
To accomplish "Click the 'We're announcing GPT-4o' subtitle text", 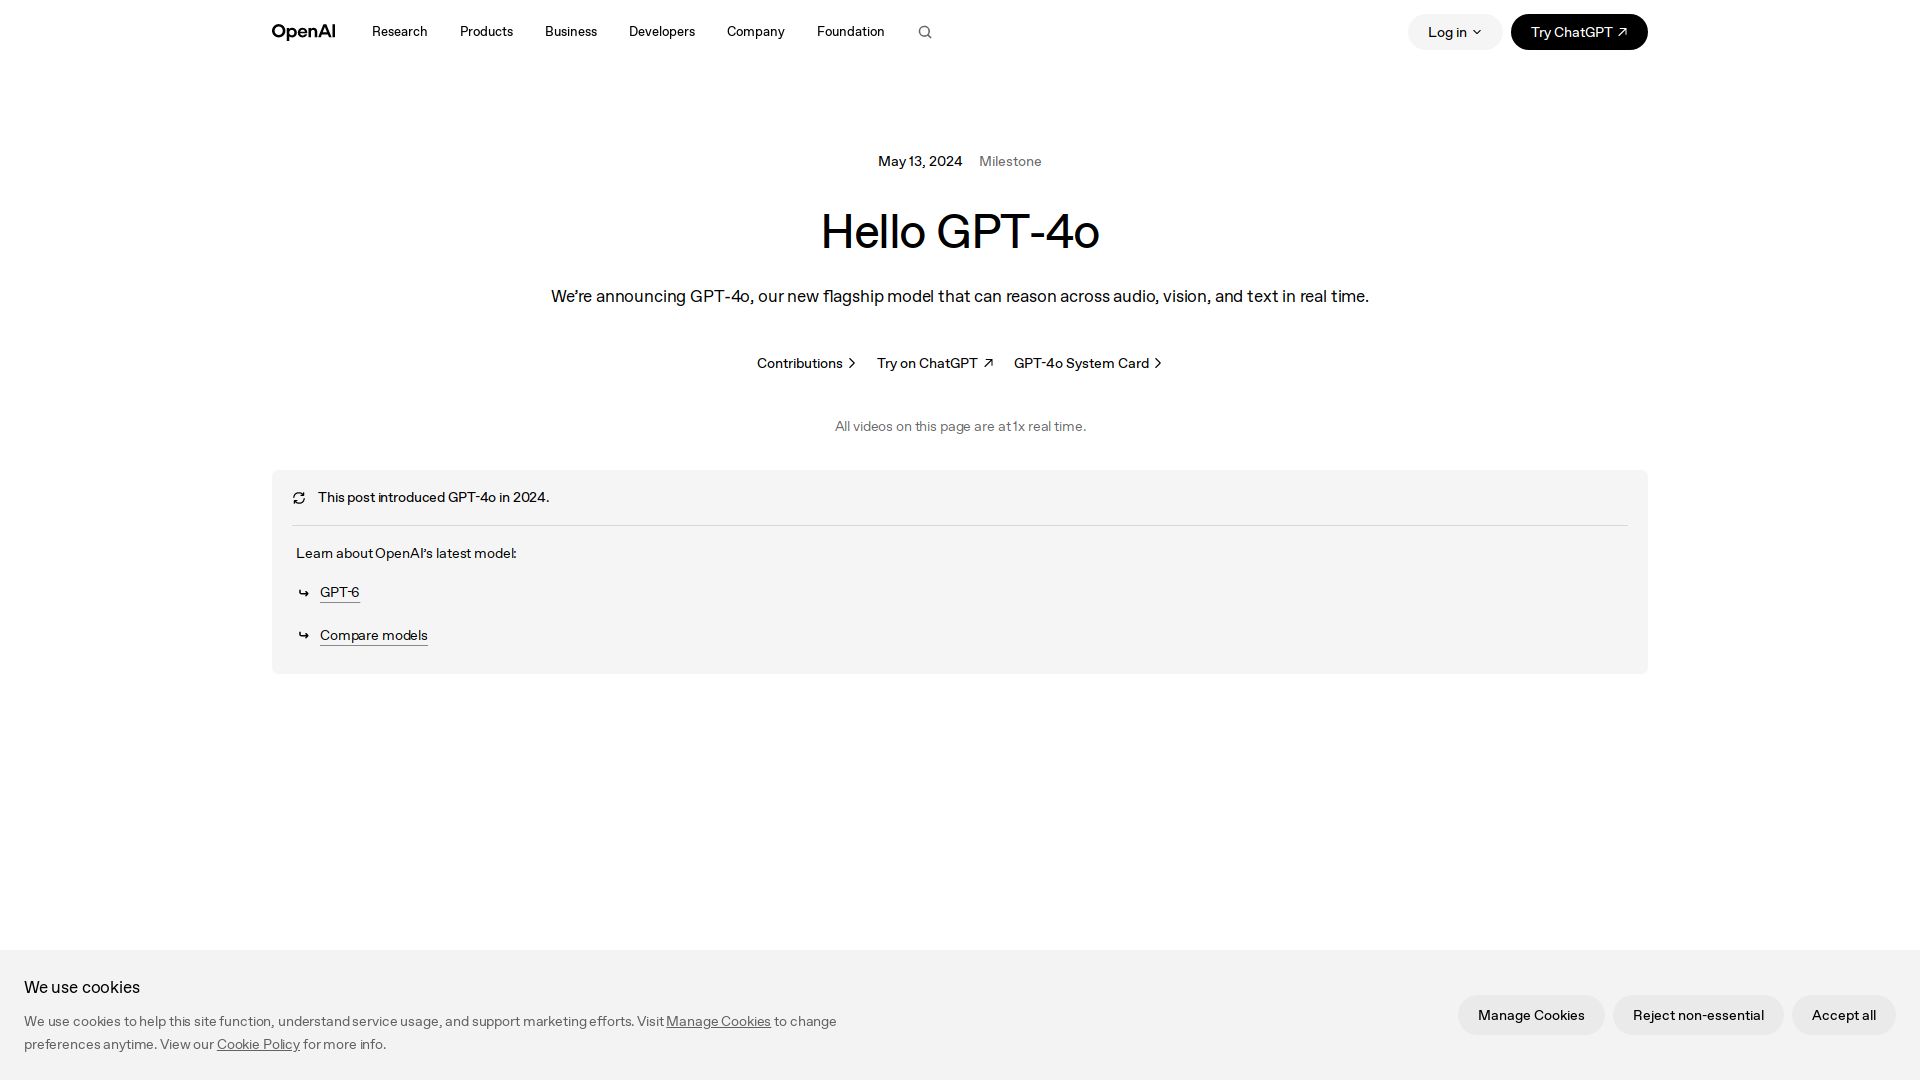I will (960, 296).
